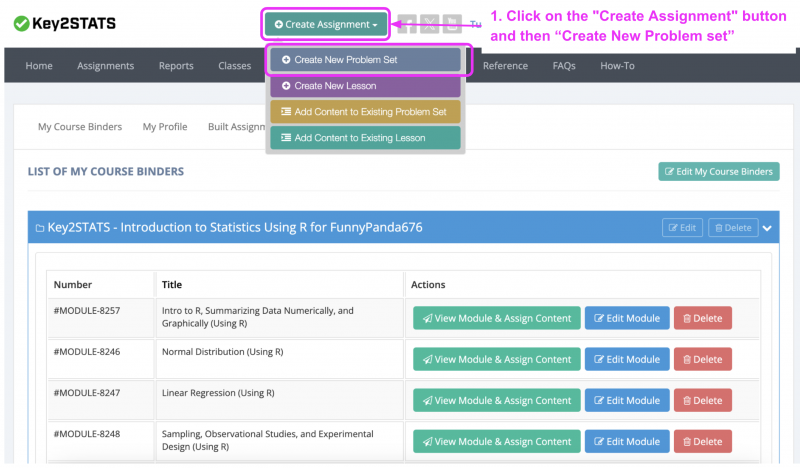Image resolution: width=800 pixels, height=468 pixels.
Task: Edit Module for MODULE-8257
Action: (627, 318)
